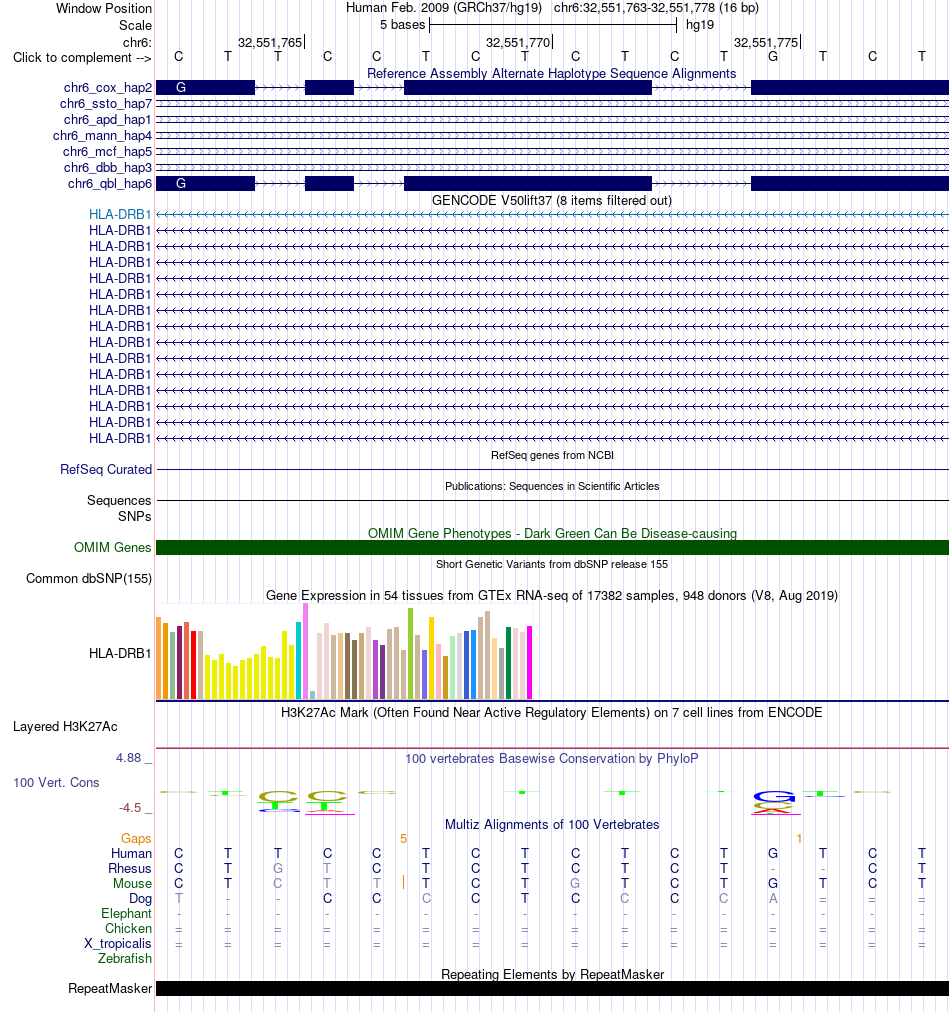Click the HLA-DRB1 label beside GTEx bar chart
950x1012 pixels.
(x=120, y=654)
